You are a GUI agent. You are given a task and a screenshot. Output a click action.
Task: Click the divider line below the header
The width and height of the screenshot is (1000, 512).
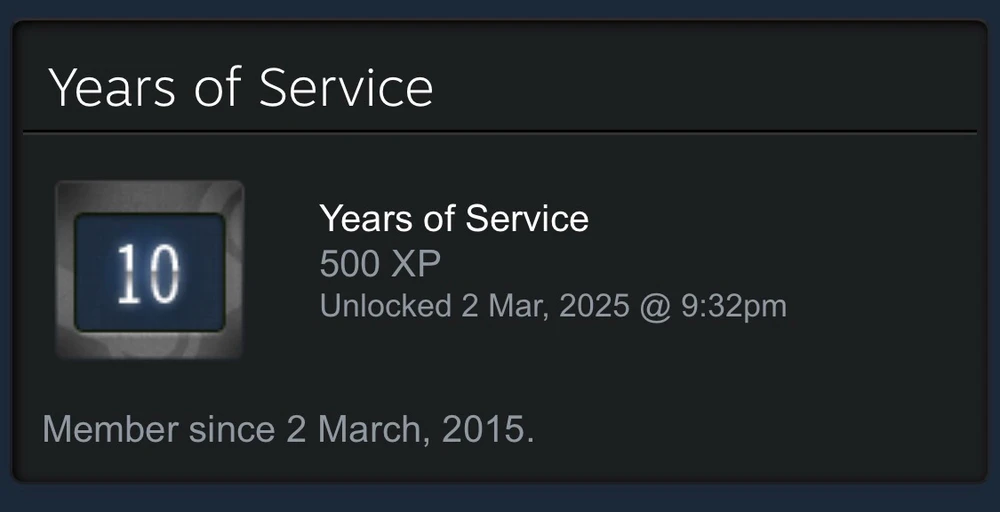pyautogui.click(x=500, y=132)
